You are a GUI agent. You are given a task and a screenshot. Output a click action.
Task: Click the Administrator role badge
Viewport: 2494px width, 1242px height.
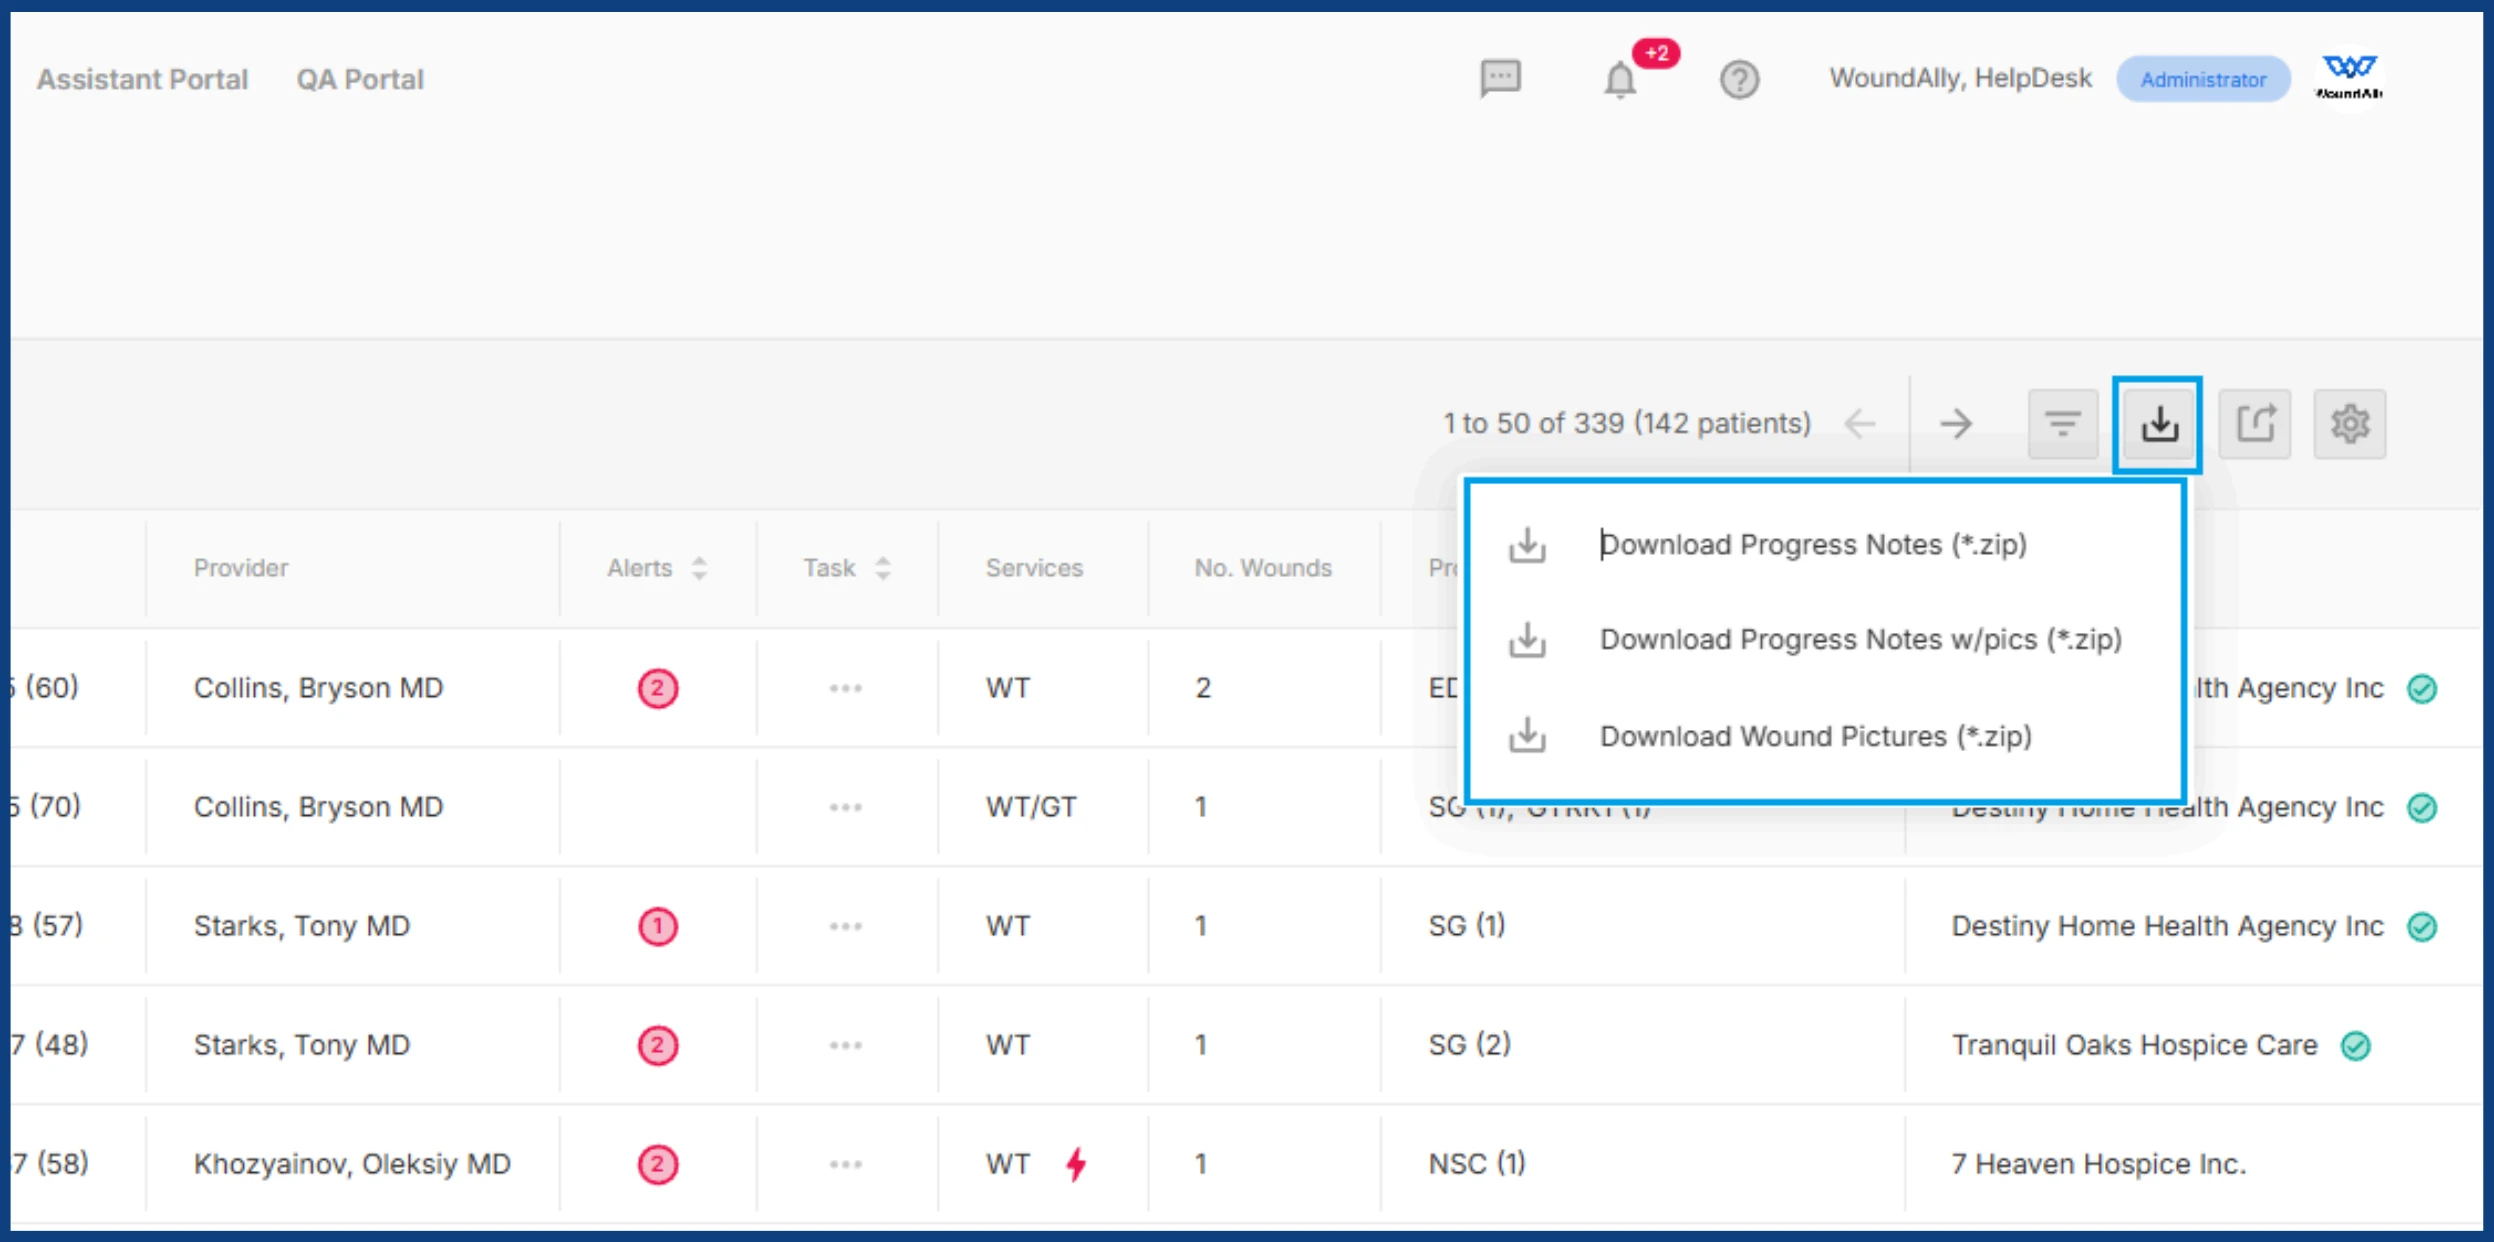[x=2202, y=80]
